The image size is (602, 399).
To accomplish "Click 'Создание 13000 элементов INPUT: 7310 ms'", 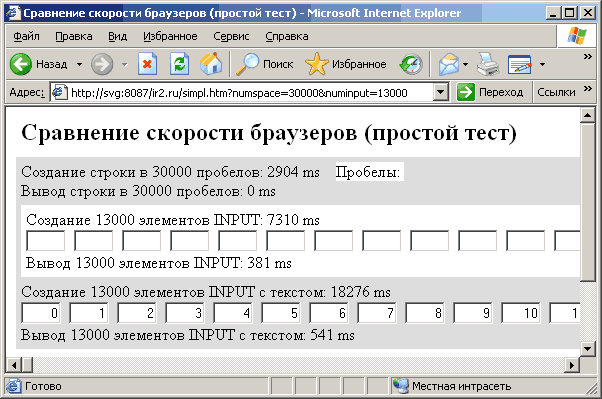I will click(x=173, y=220).
